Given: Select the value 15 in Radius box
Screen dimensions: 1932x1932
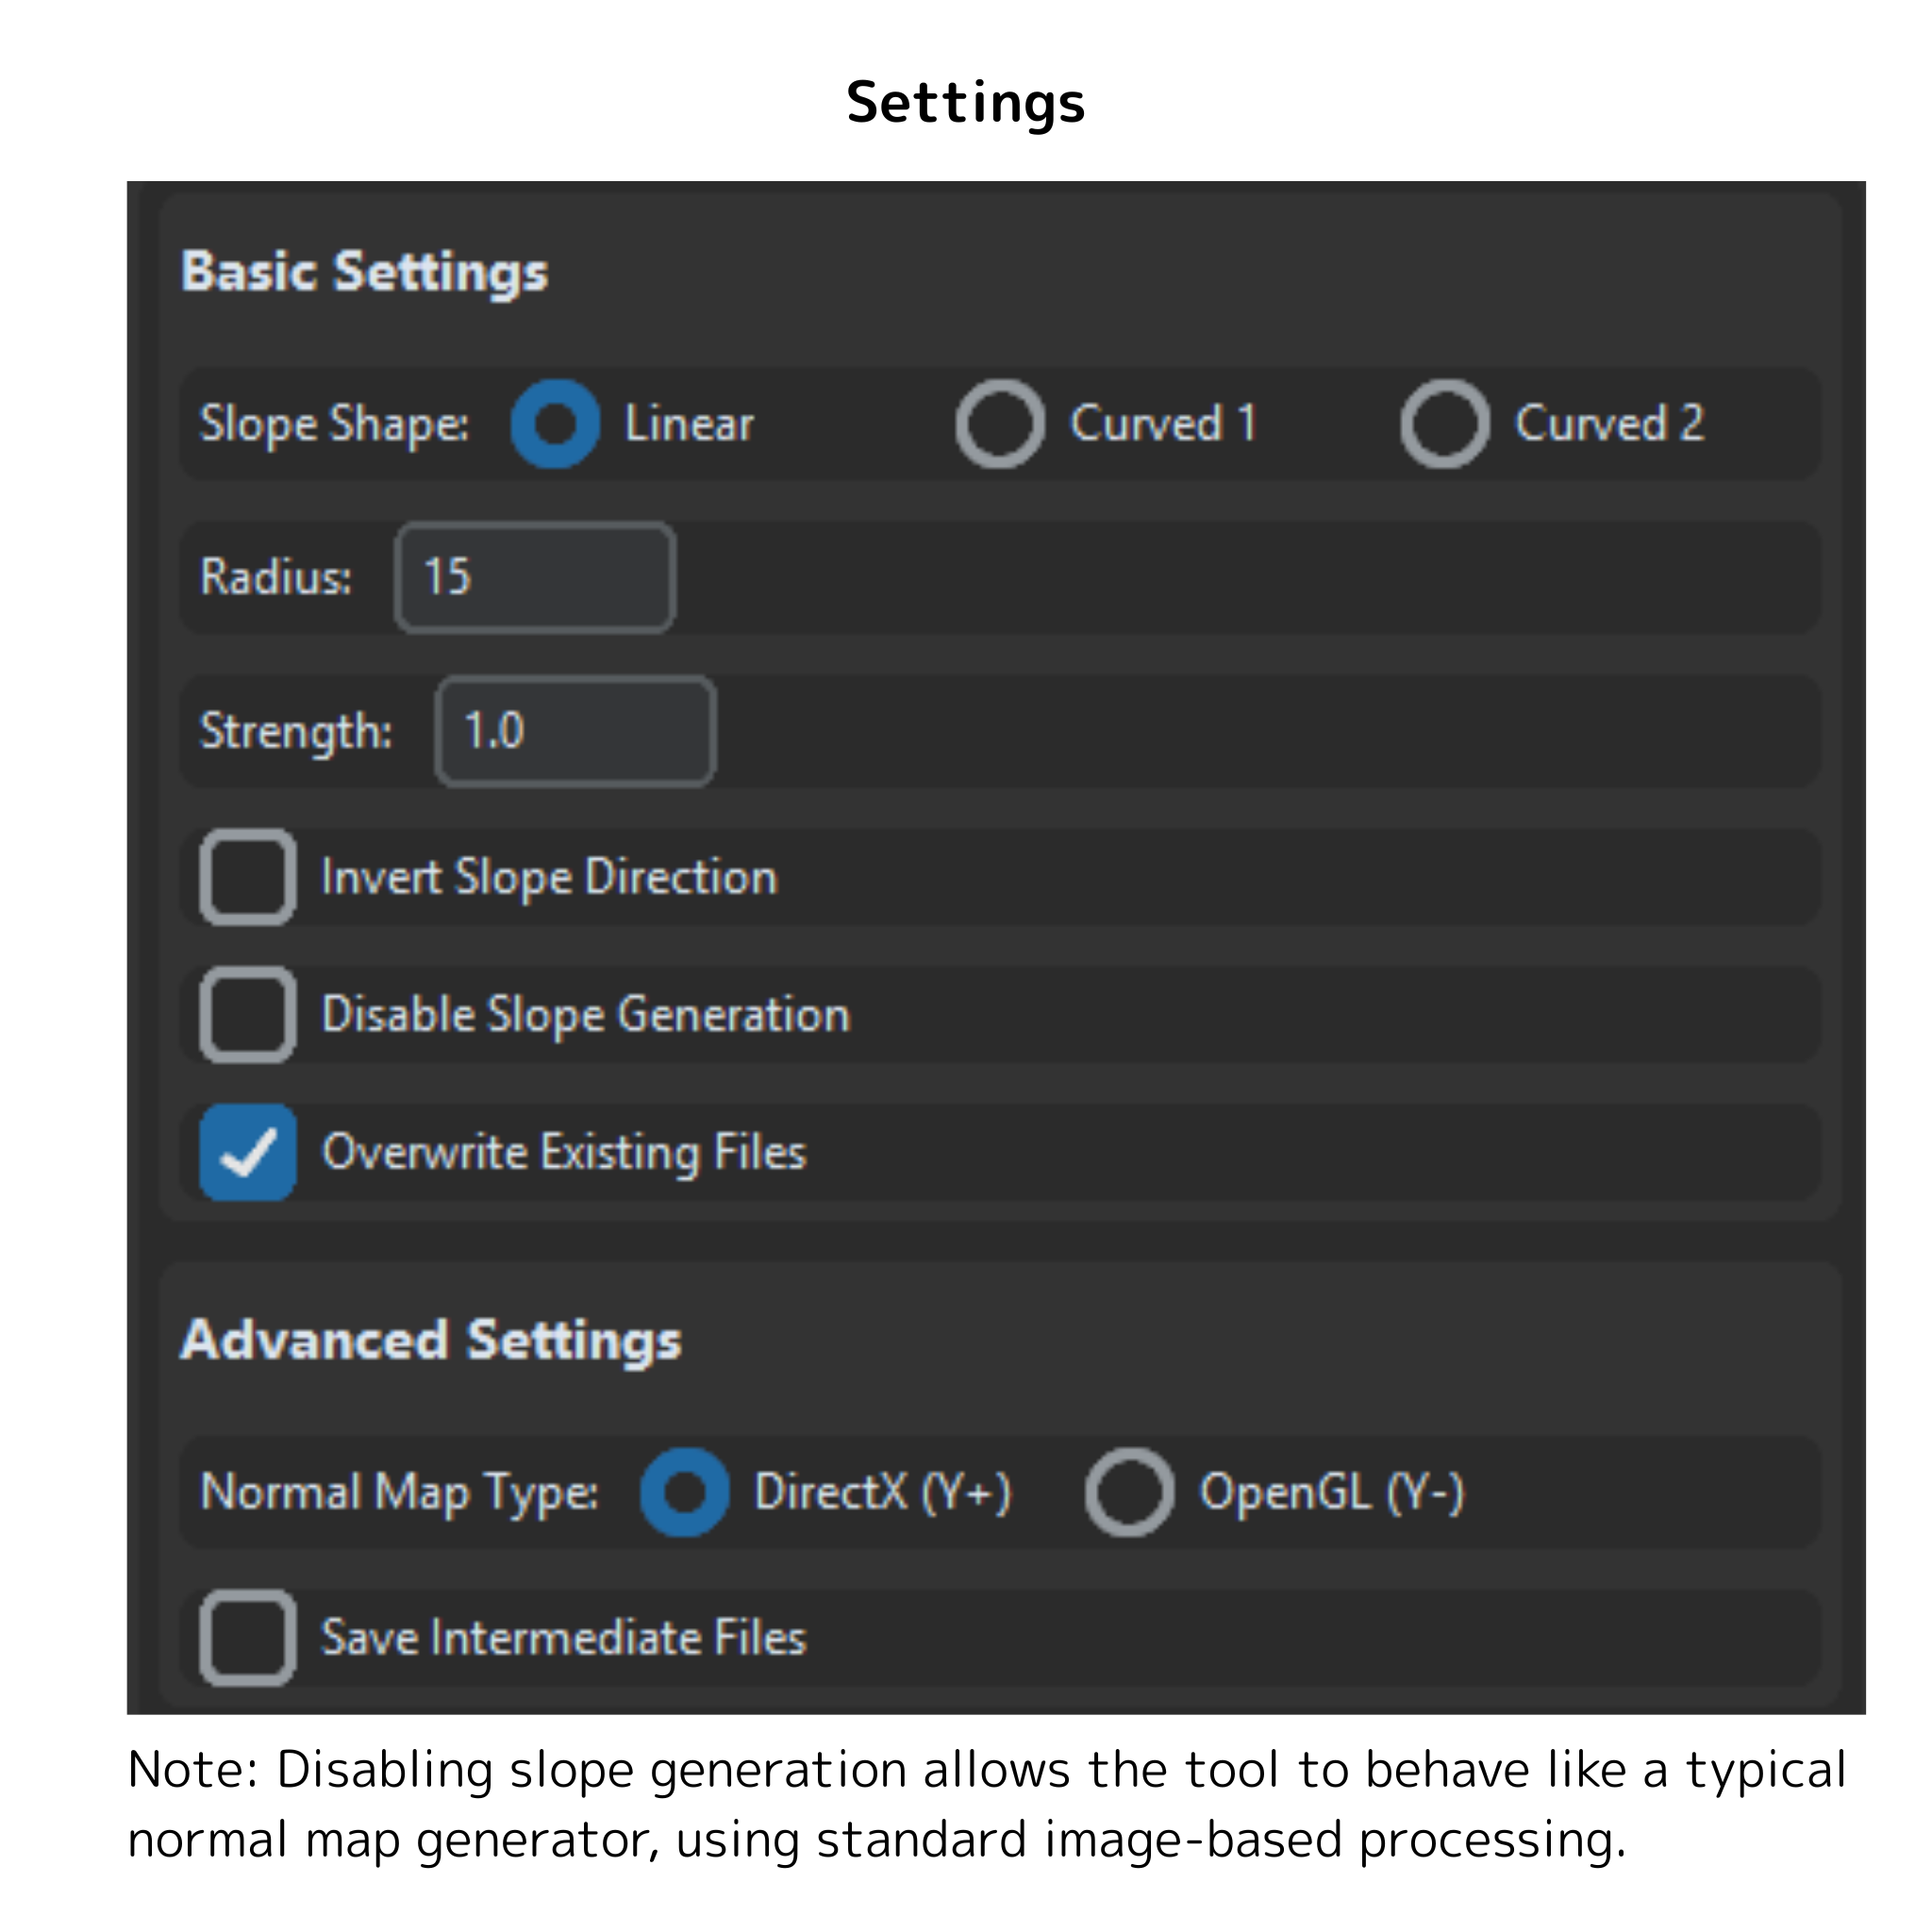Looking at the screenshot, I should (449, 578).
